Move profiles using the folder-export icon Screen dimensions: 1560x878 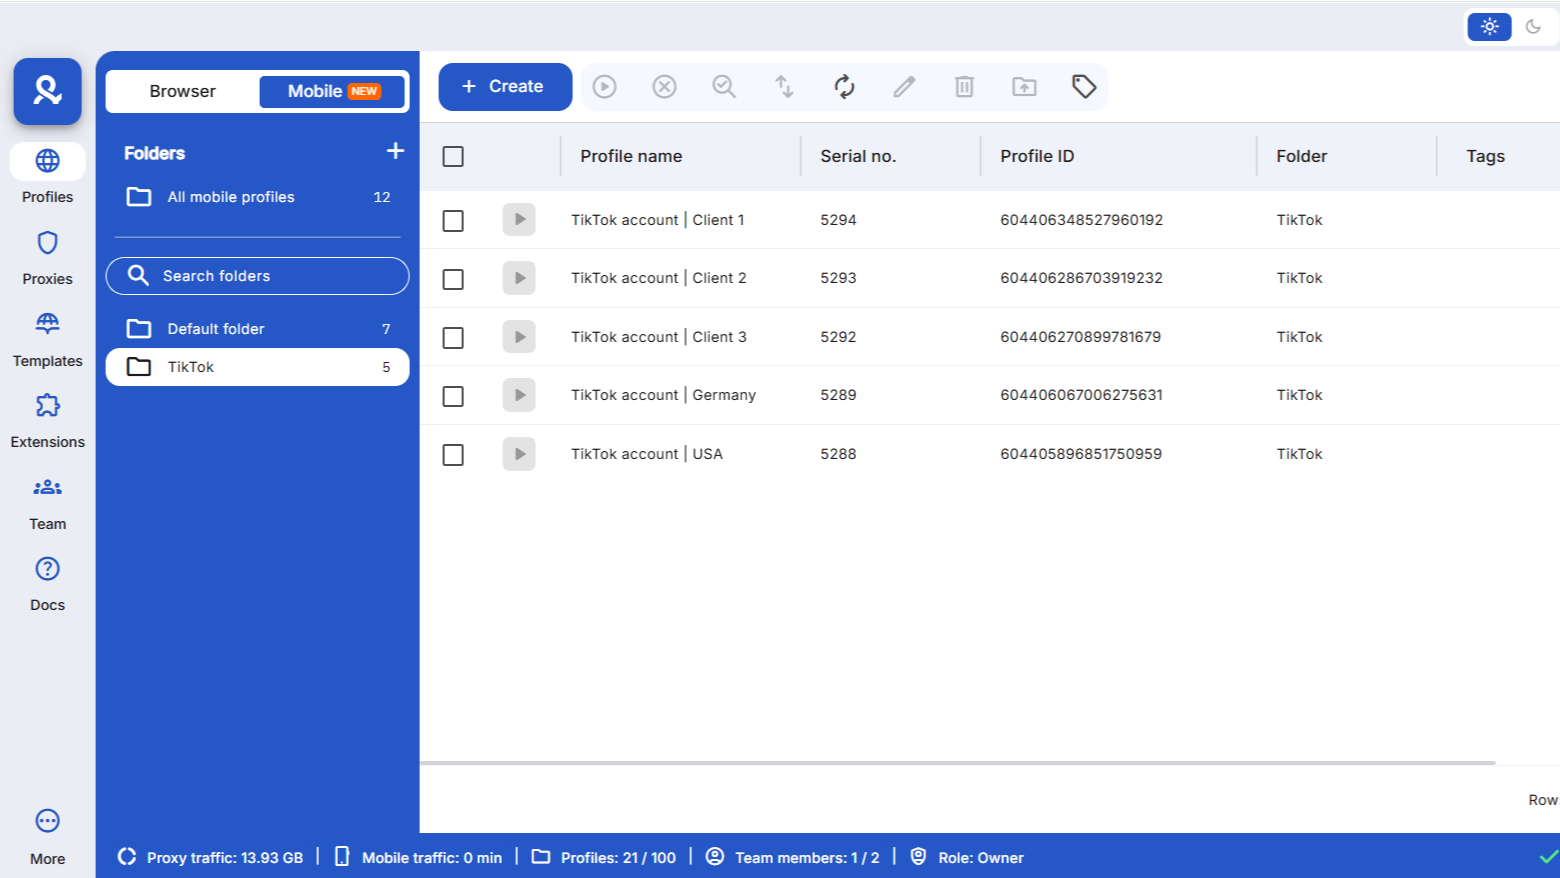1024,86
